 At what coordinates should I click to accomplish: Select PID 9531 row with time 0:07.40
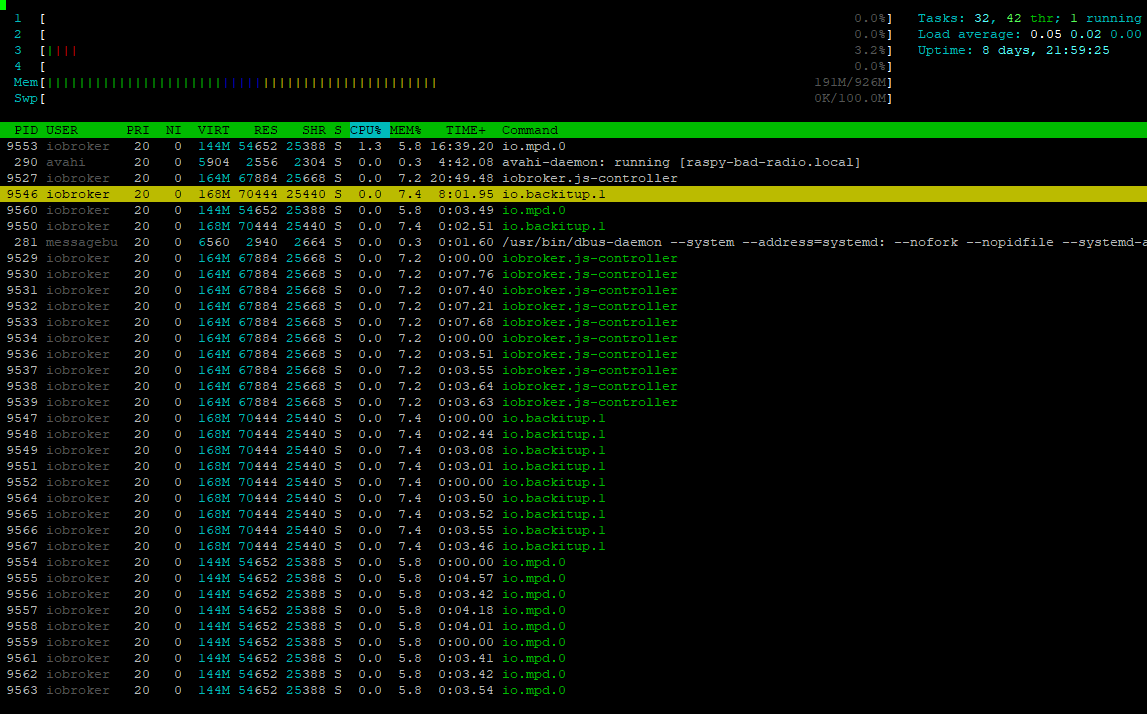[574, 290]
